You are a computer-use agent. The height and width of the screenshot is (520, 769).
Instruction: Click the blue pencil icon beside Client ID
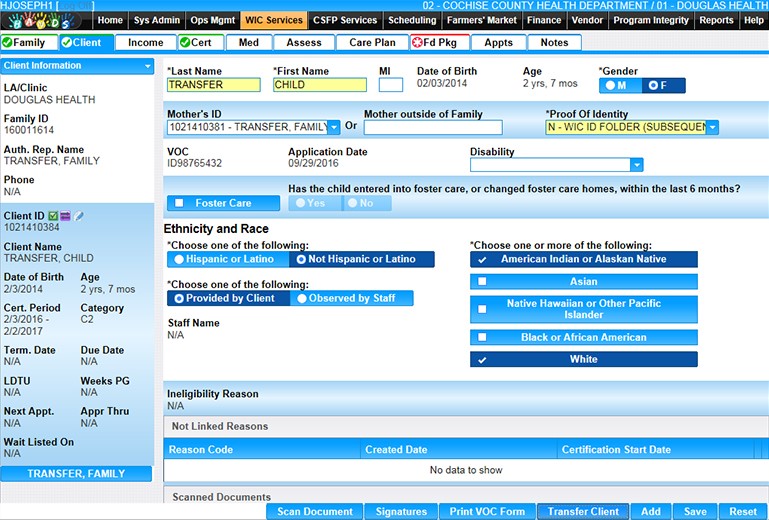coord(79,216)
